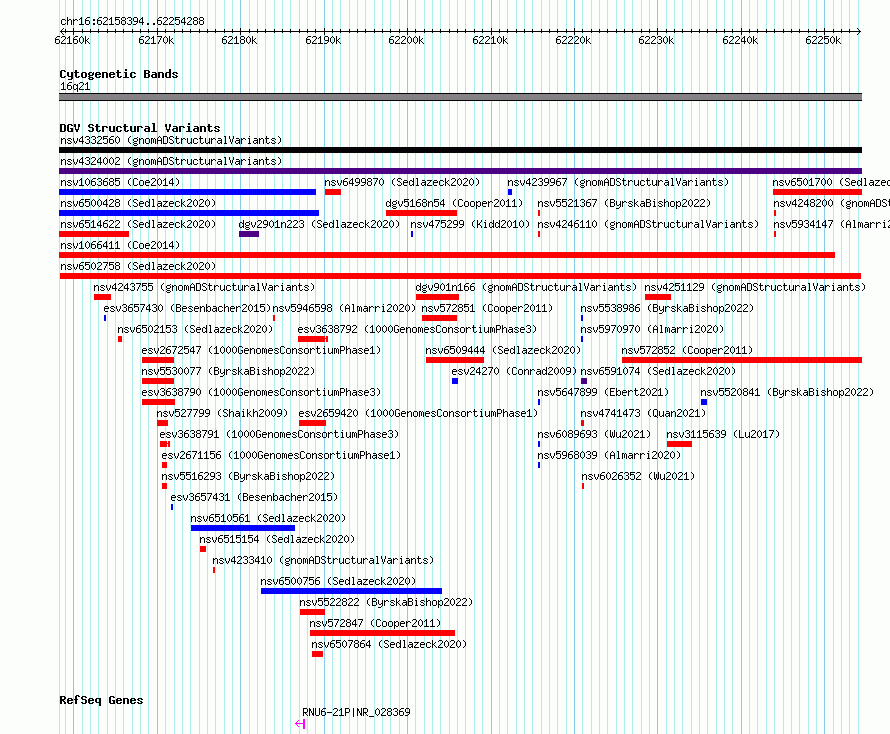Click nsv5530077 (ByrskaBishop2022) label

click(228, 371)
